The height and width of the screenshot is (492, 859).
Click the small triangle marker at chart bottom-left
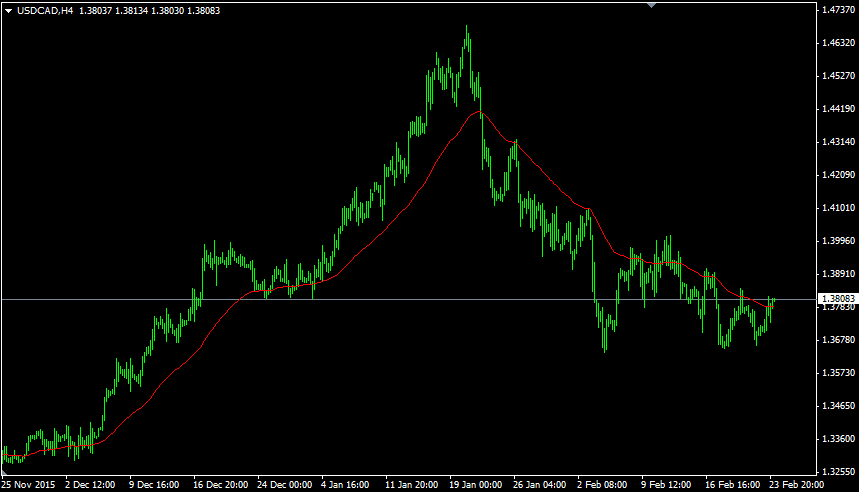4,472
